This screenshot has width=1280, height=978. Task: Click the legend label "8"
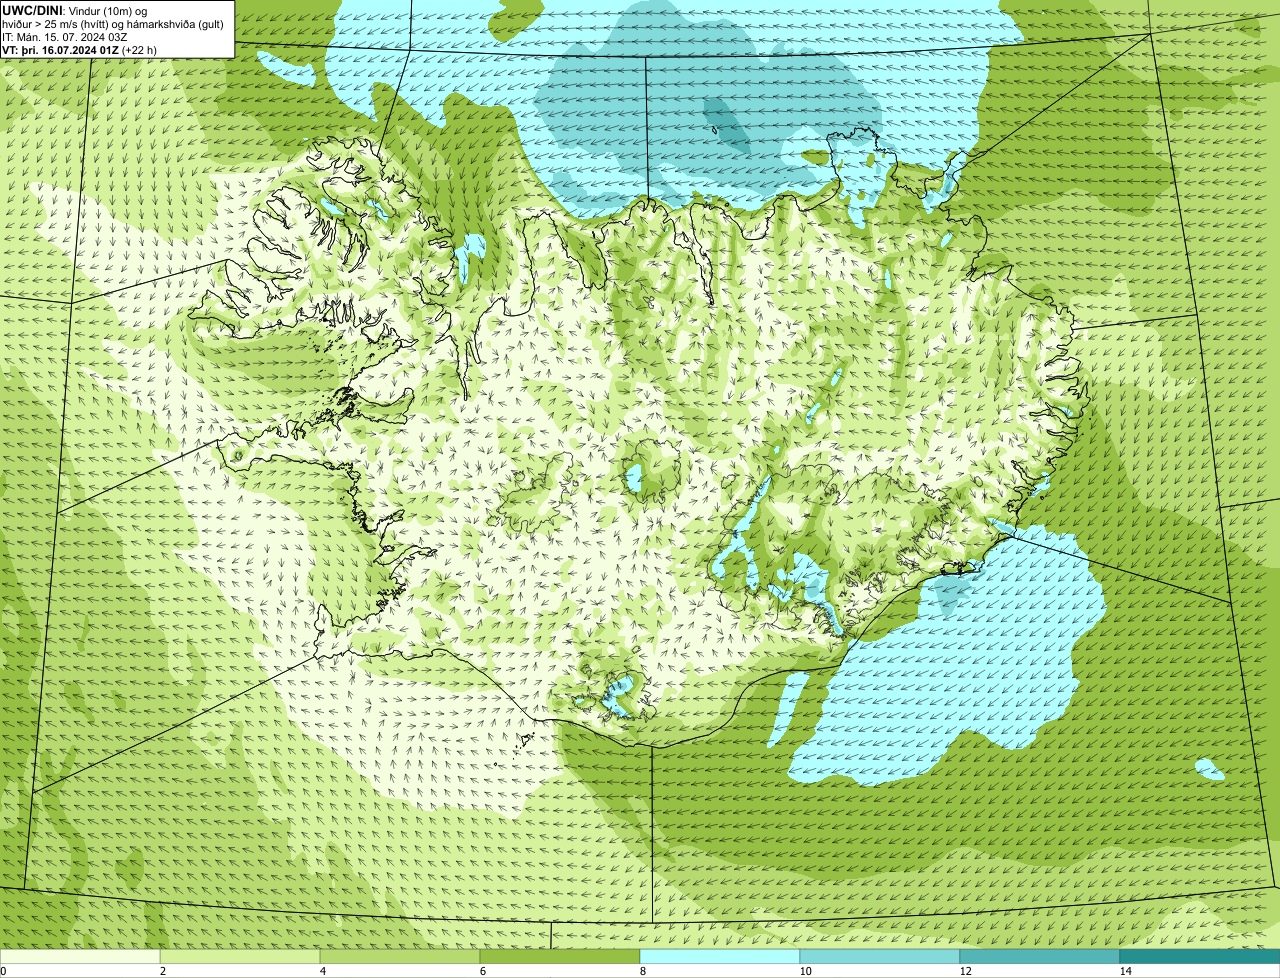point(642,971)
